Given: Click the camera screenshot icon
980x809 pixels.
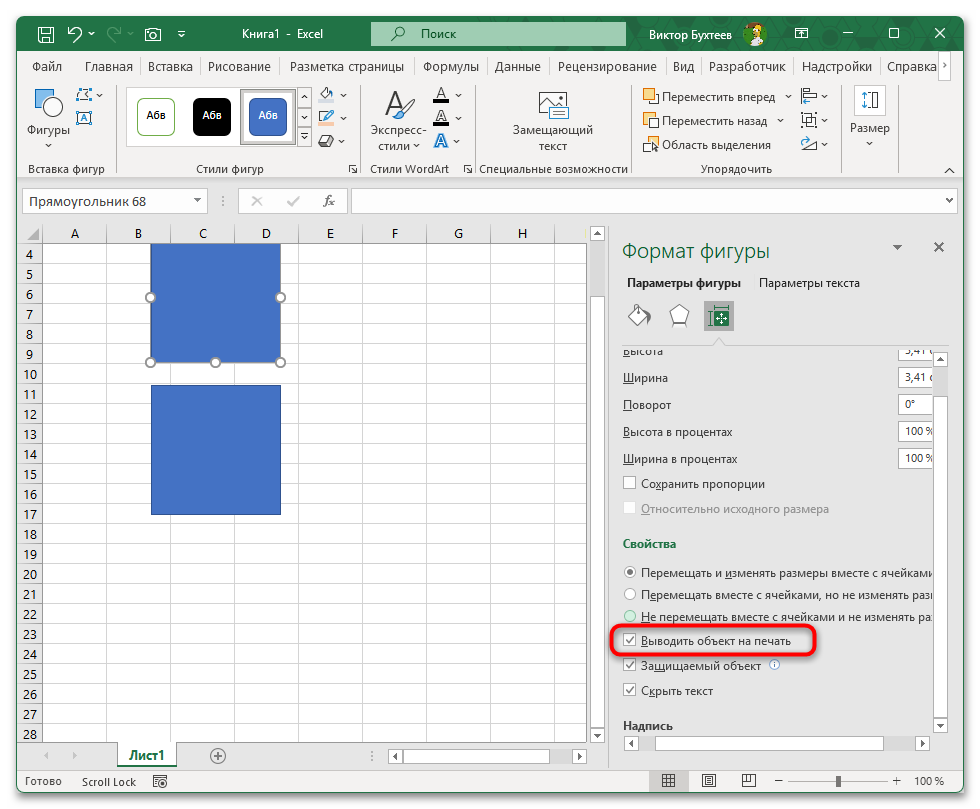Looking at the screenshot, I should tap(153, 34).
